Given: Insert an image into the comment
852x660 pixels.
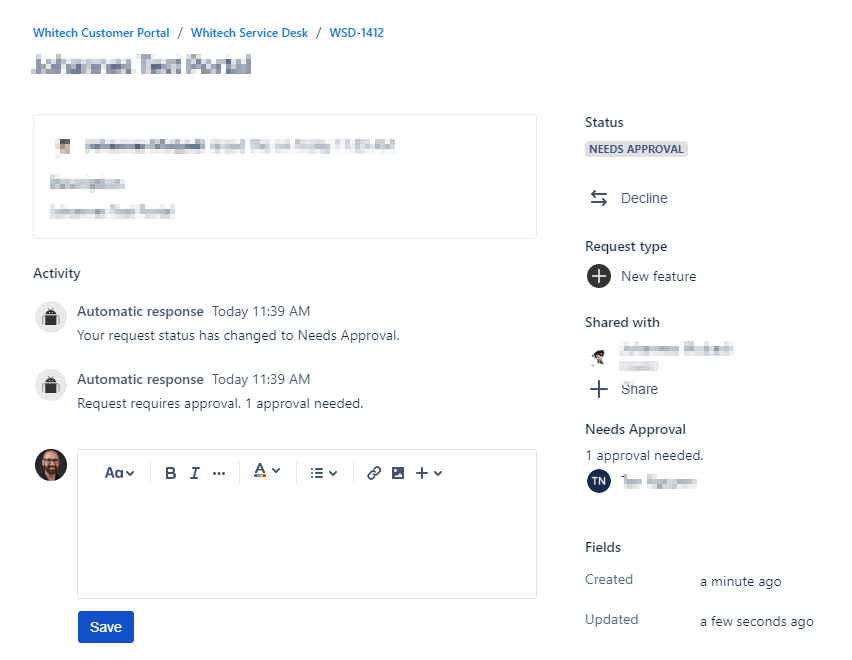Looking at the screenshot, I should [398, 472].
